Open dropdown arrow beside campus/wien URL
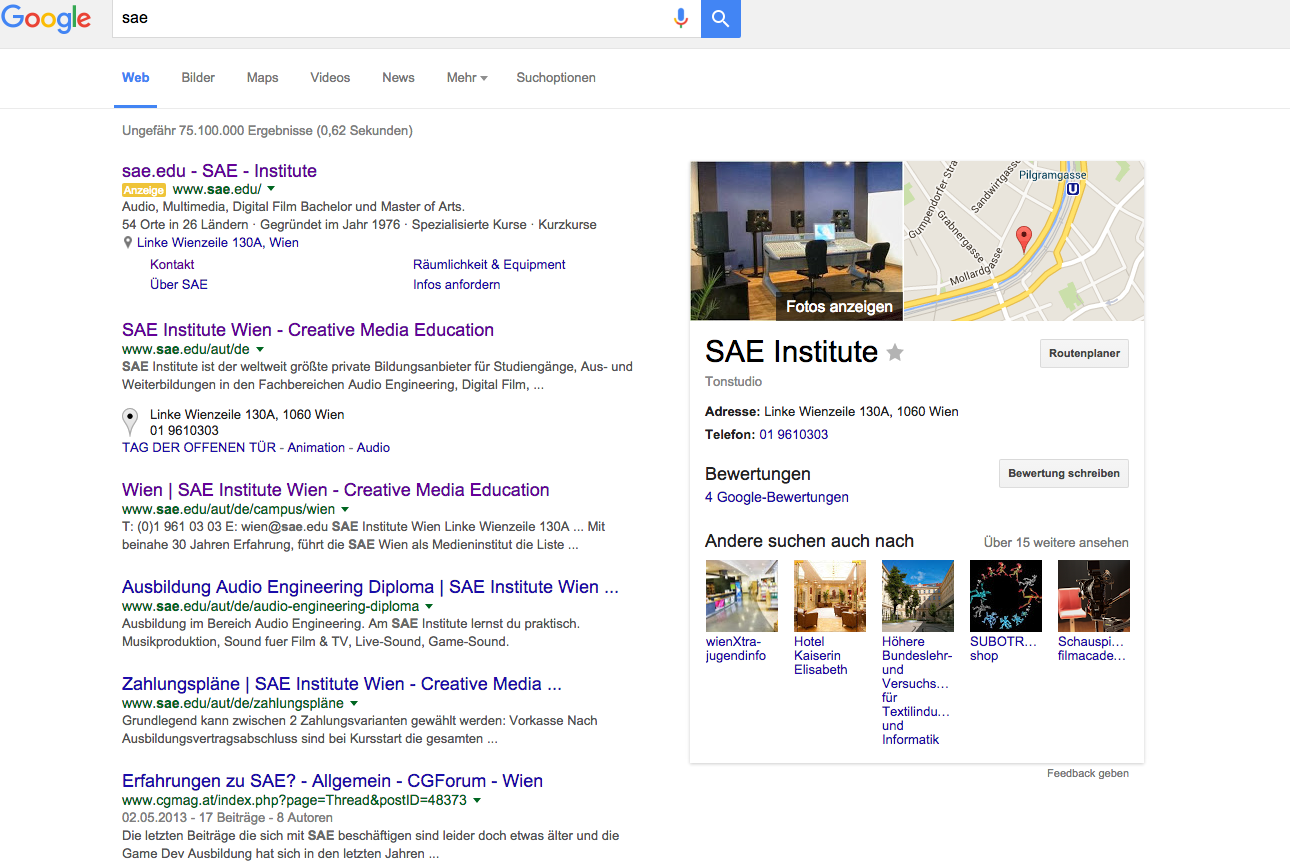 [x=345, y=509]
